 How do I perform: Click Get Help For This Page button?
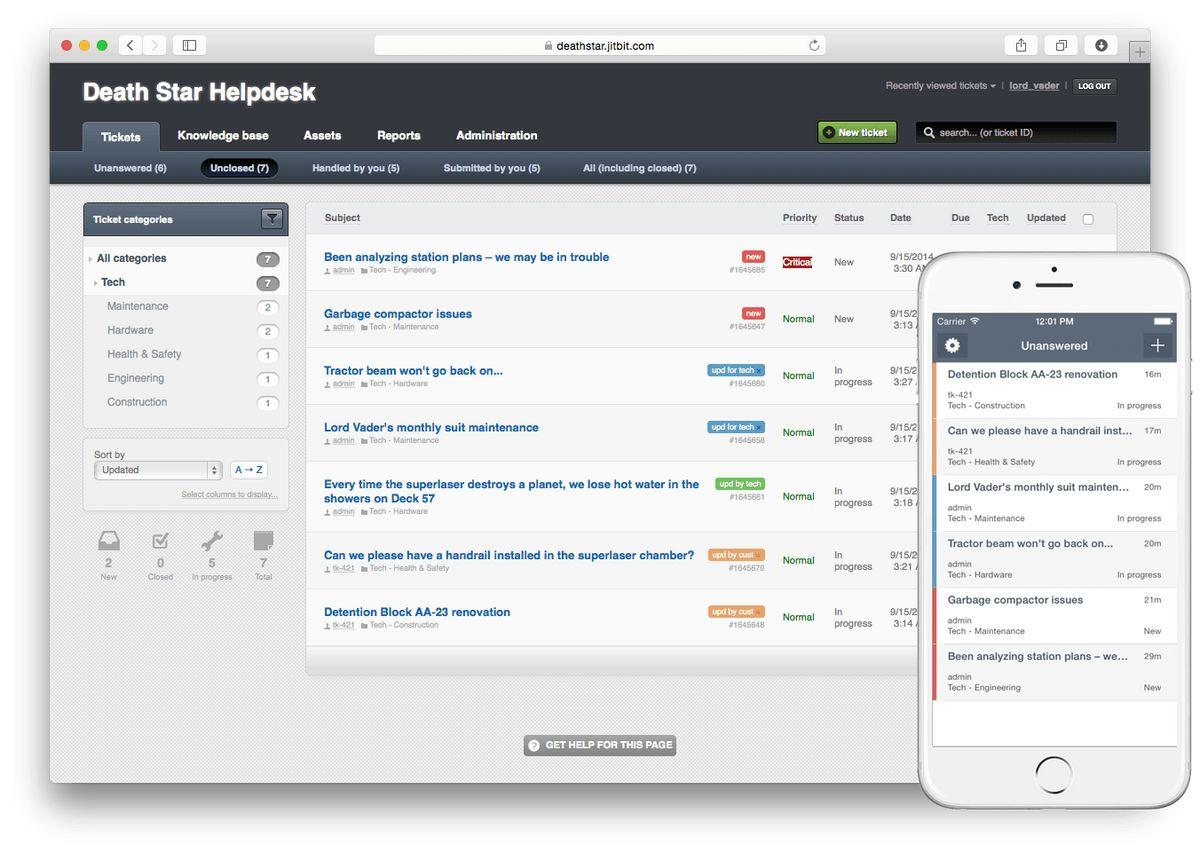(600, 745)
